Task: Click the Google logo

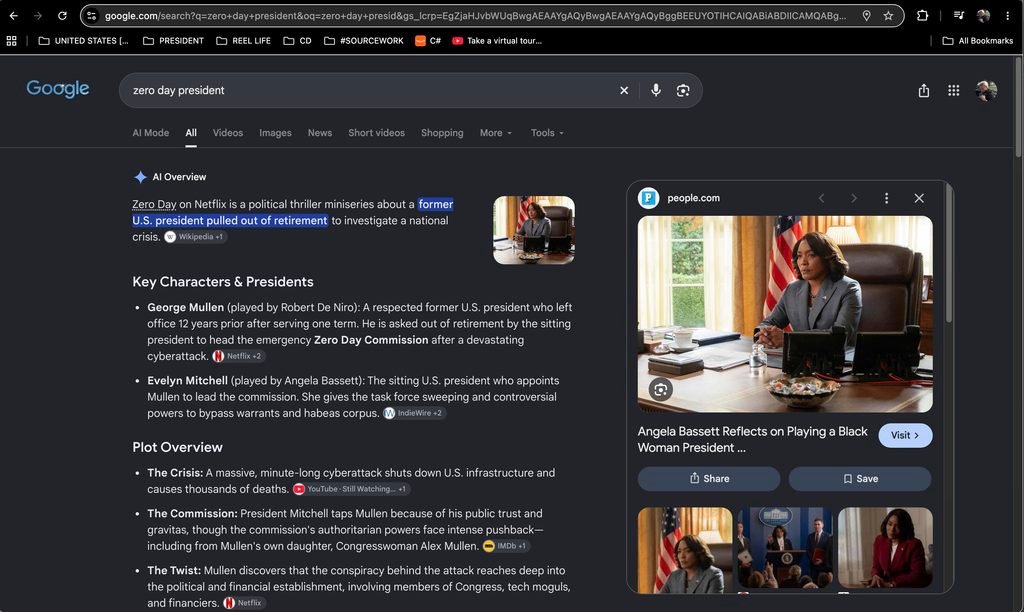Action: coord(57,89)
